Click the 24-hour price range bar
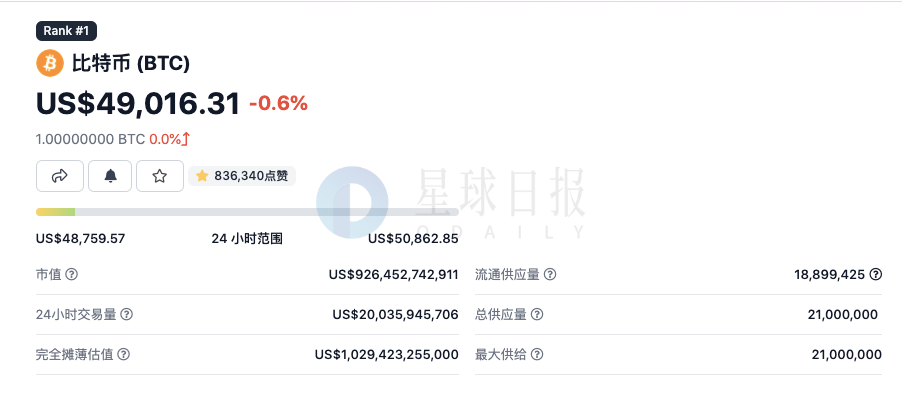The height and width of the screenshot is (405, 902). (247, 212)
